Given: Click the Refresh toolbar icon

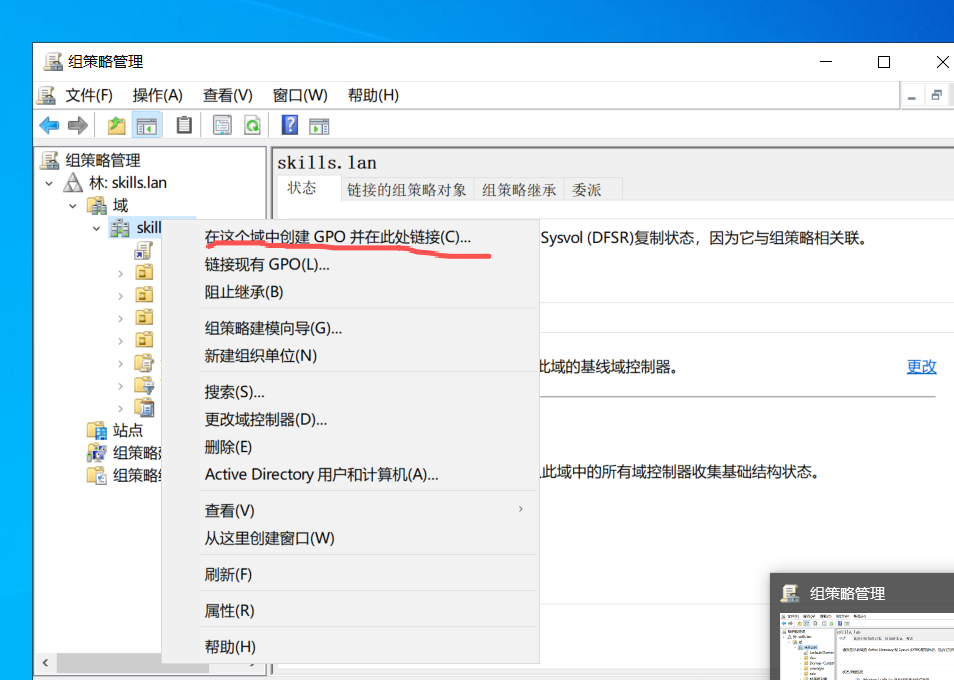Looking at the screenshot, I should pos(253,125).
